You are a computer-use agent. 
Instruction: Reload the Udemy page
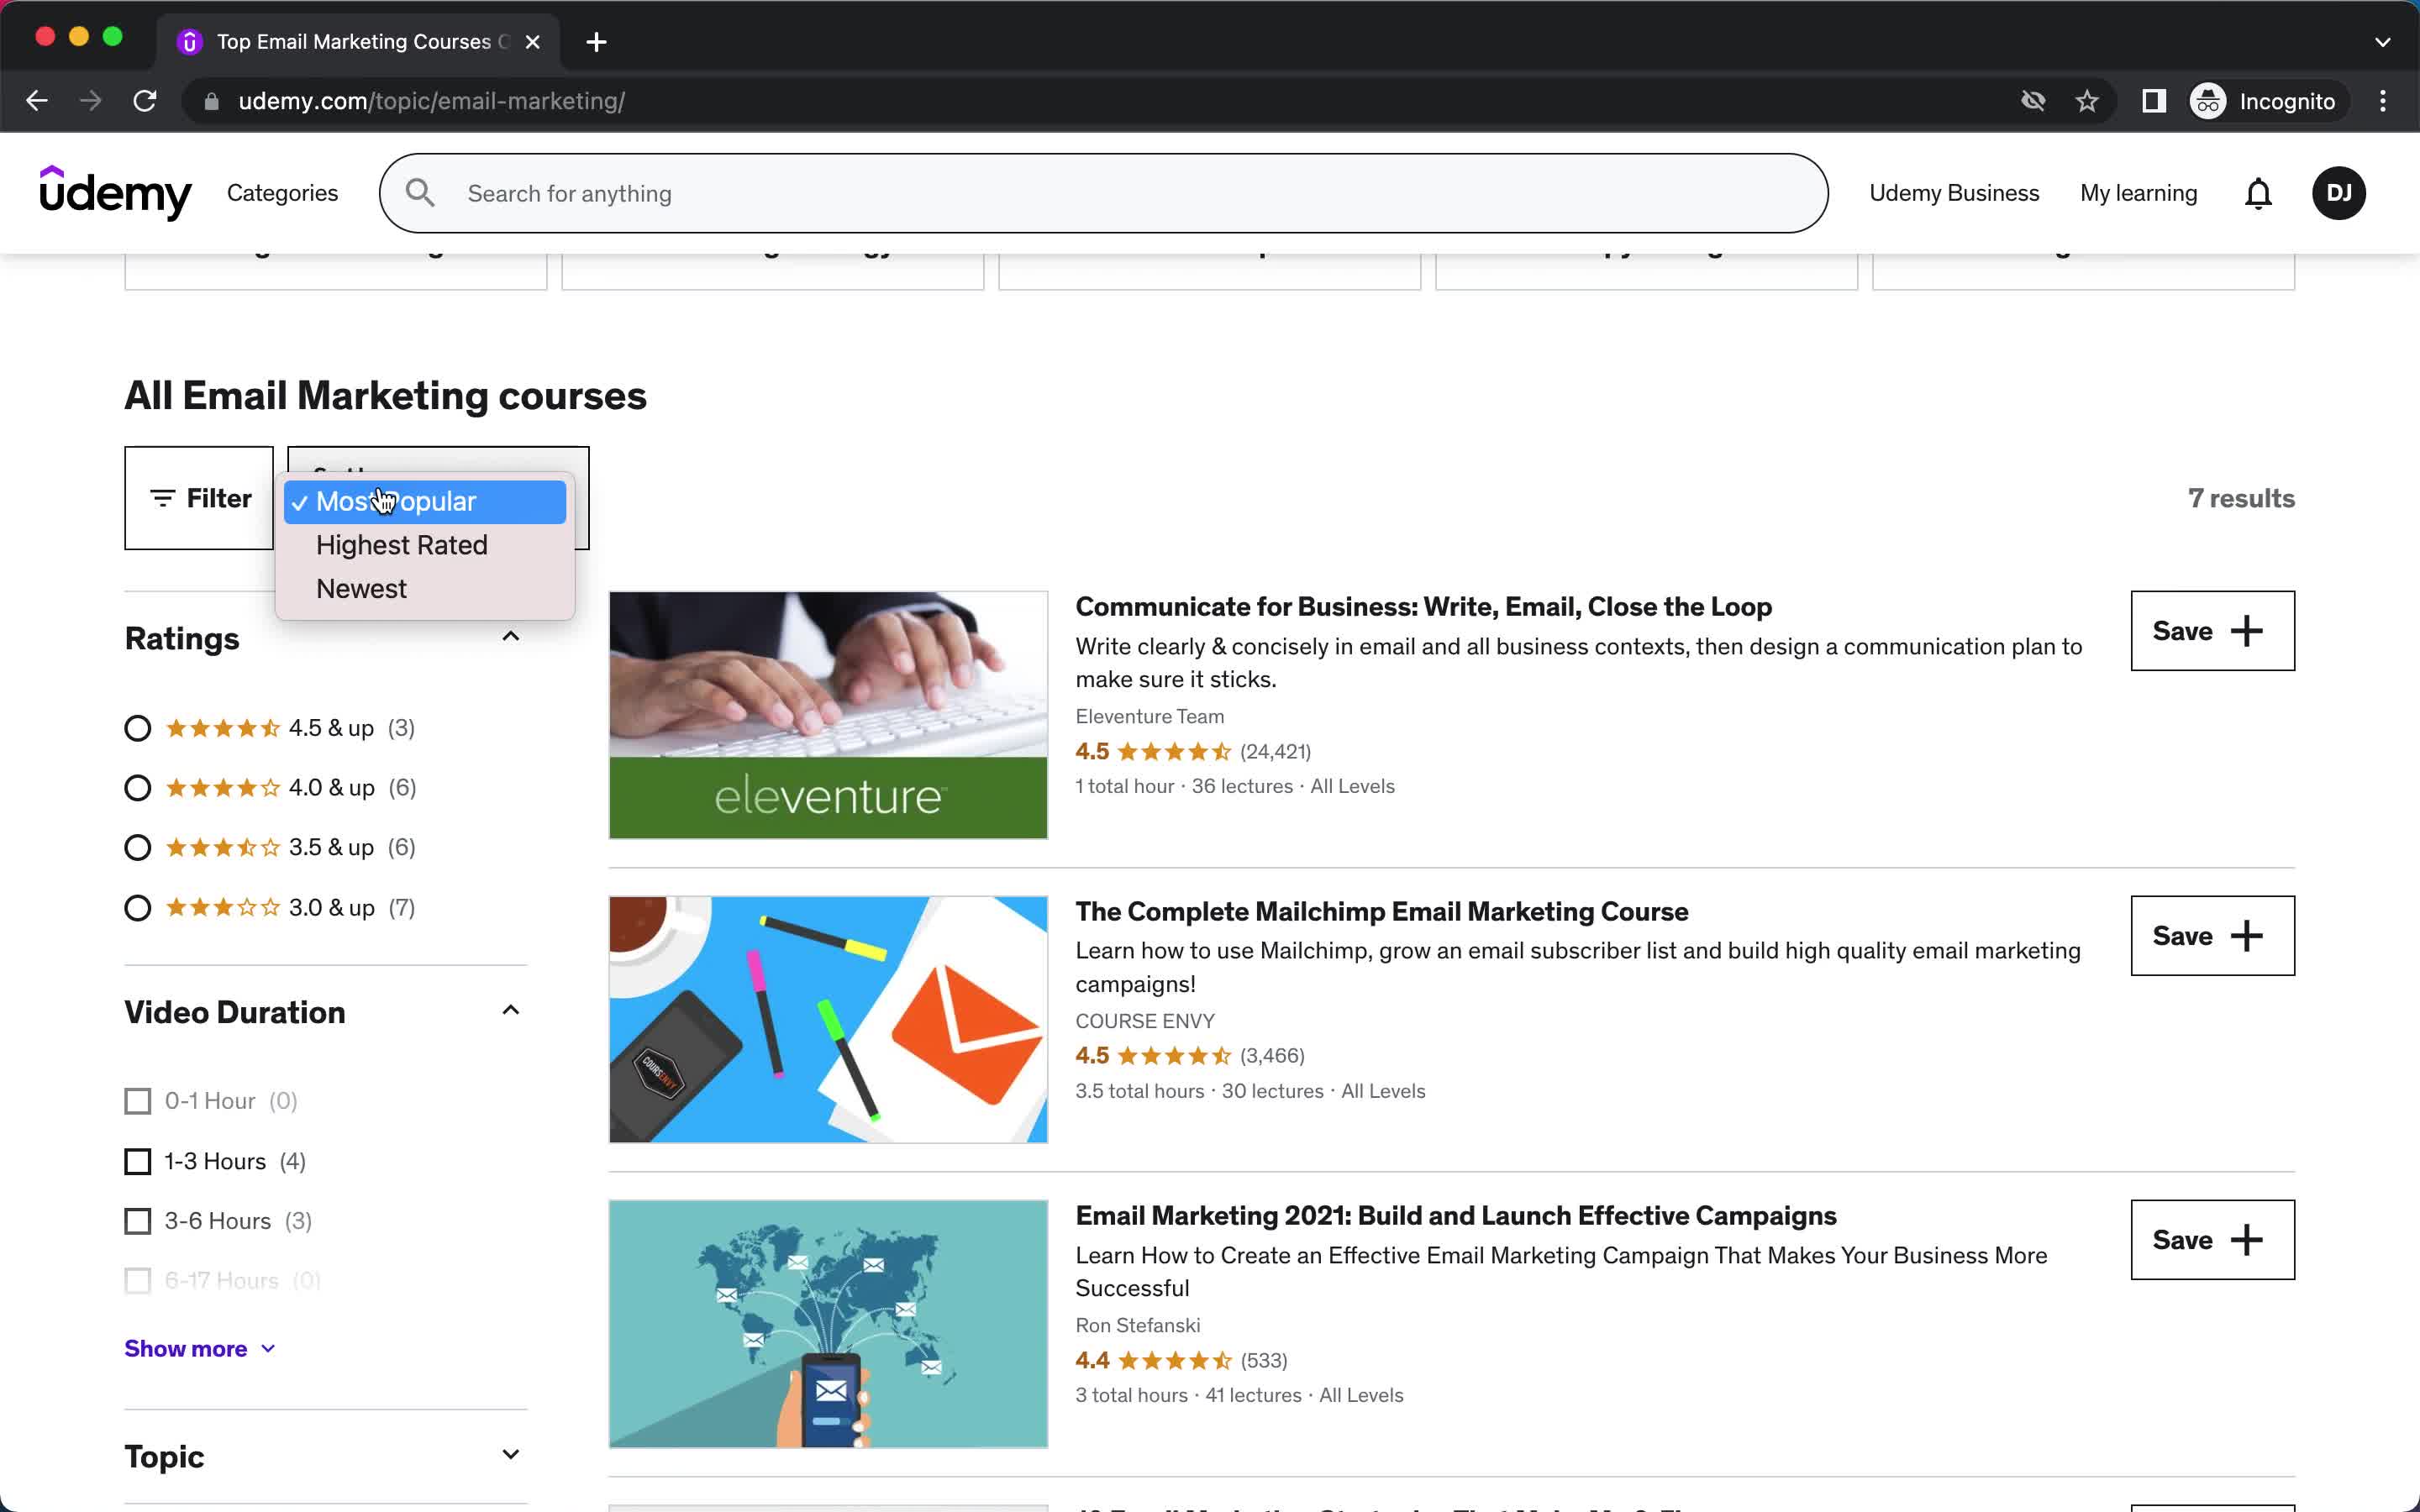coord(145,101)
